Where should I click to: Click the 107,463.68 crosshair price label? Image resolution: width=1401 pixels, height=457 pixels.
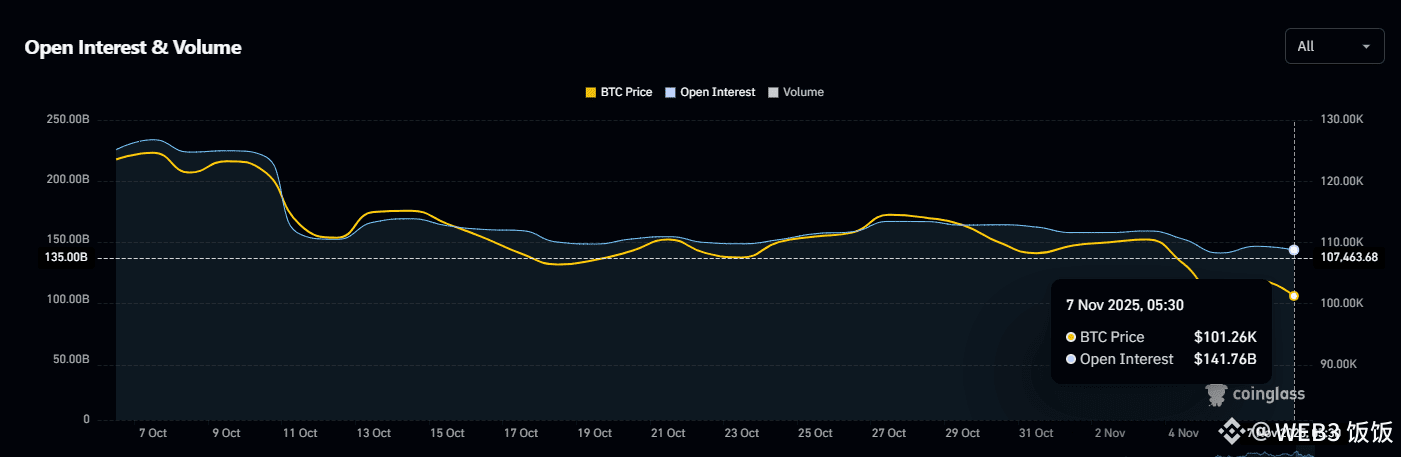tap(1349, 257)
